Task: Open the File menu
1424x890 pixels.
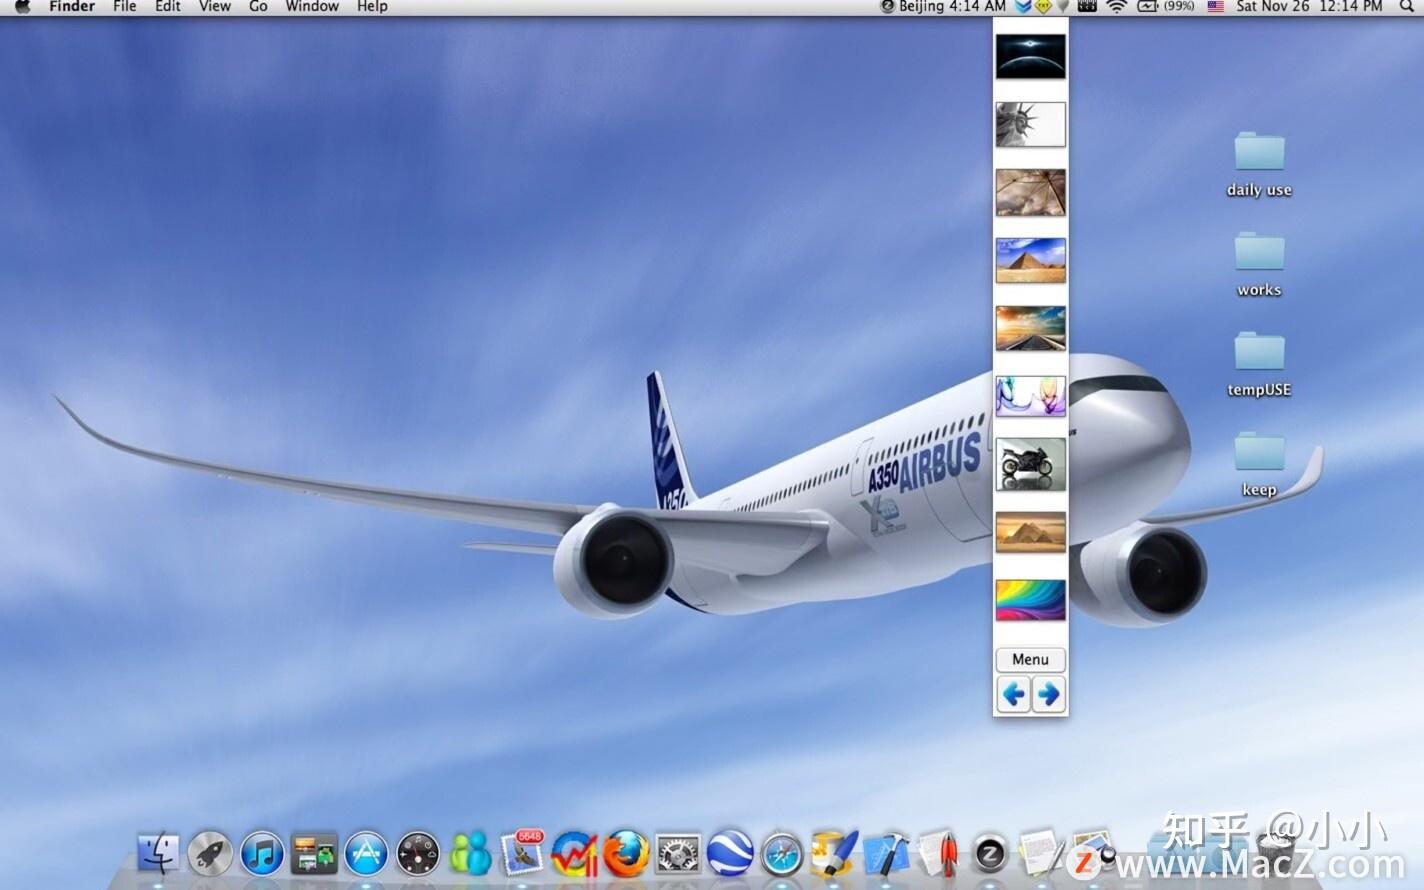Action: [125, 6]
